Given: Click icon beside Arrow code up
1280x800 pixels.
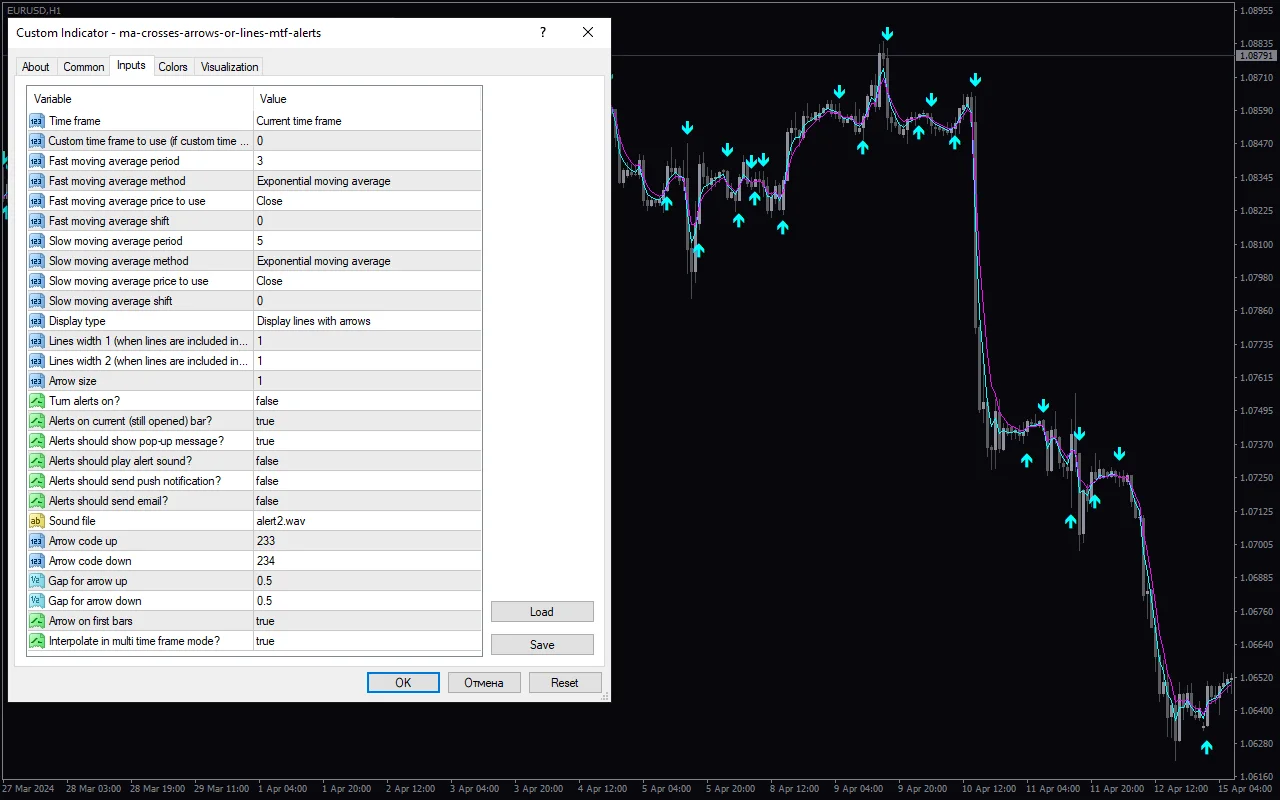Looking at the screenshot, I should point(37,541).
